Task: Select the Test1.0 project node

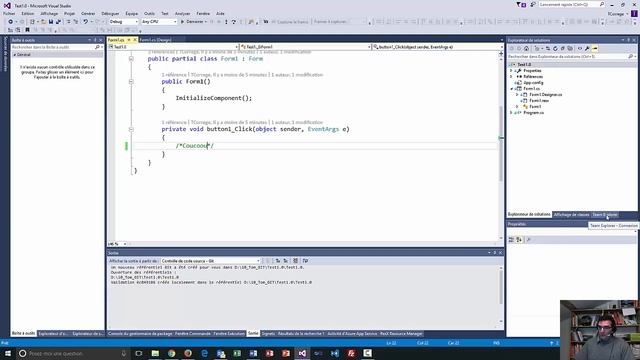Action: 524,65
